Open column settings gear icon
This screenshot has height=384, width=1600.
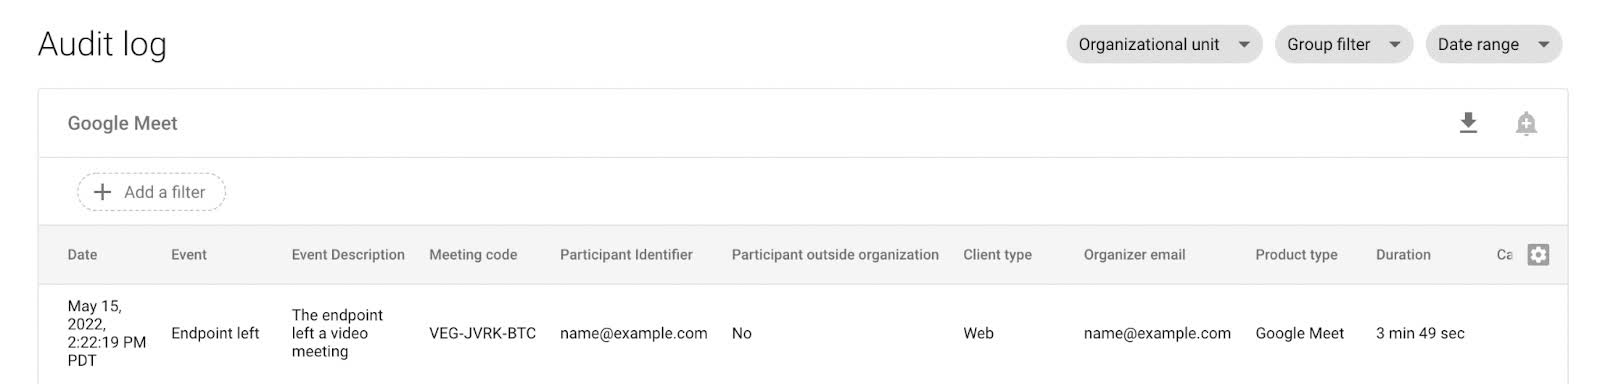point(1538,255)
